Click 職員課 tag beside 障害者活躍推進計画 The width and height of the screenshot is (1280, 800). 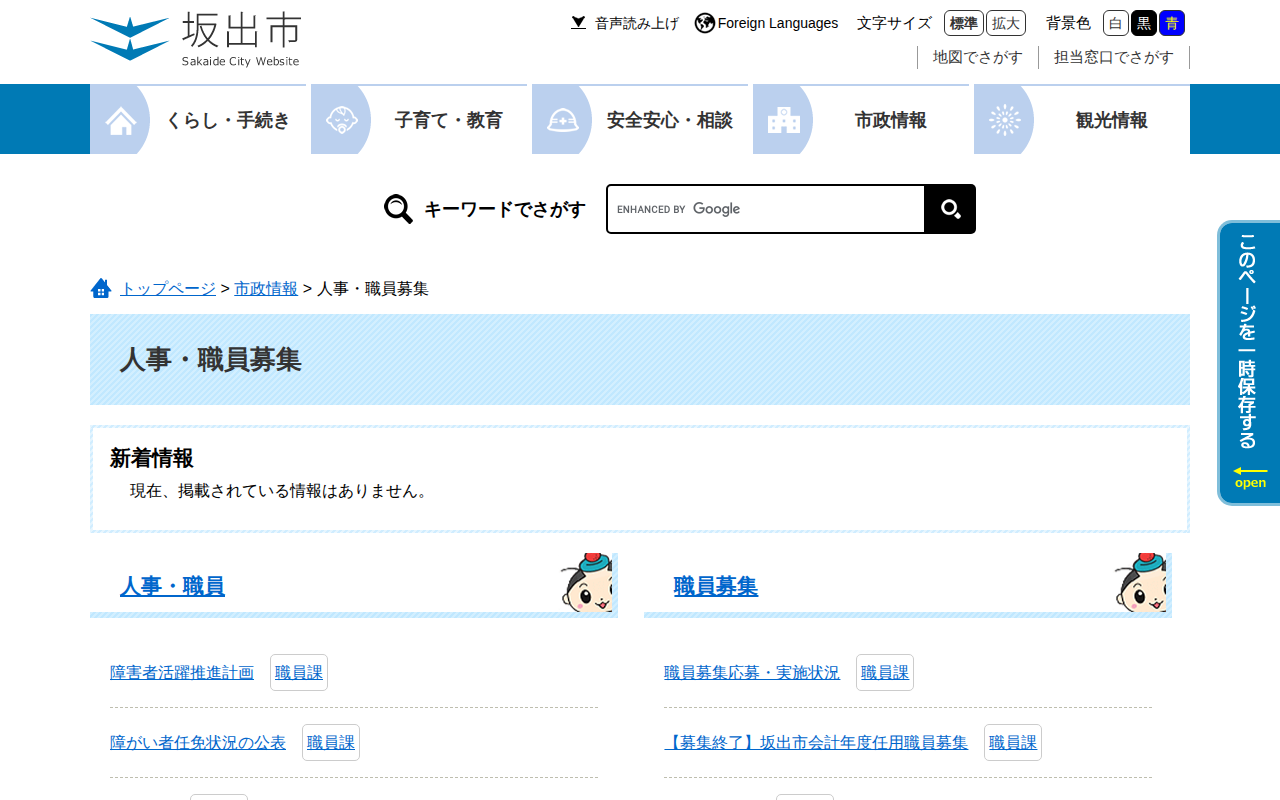299,672
